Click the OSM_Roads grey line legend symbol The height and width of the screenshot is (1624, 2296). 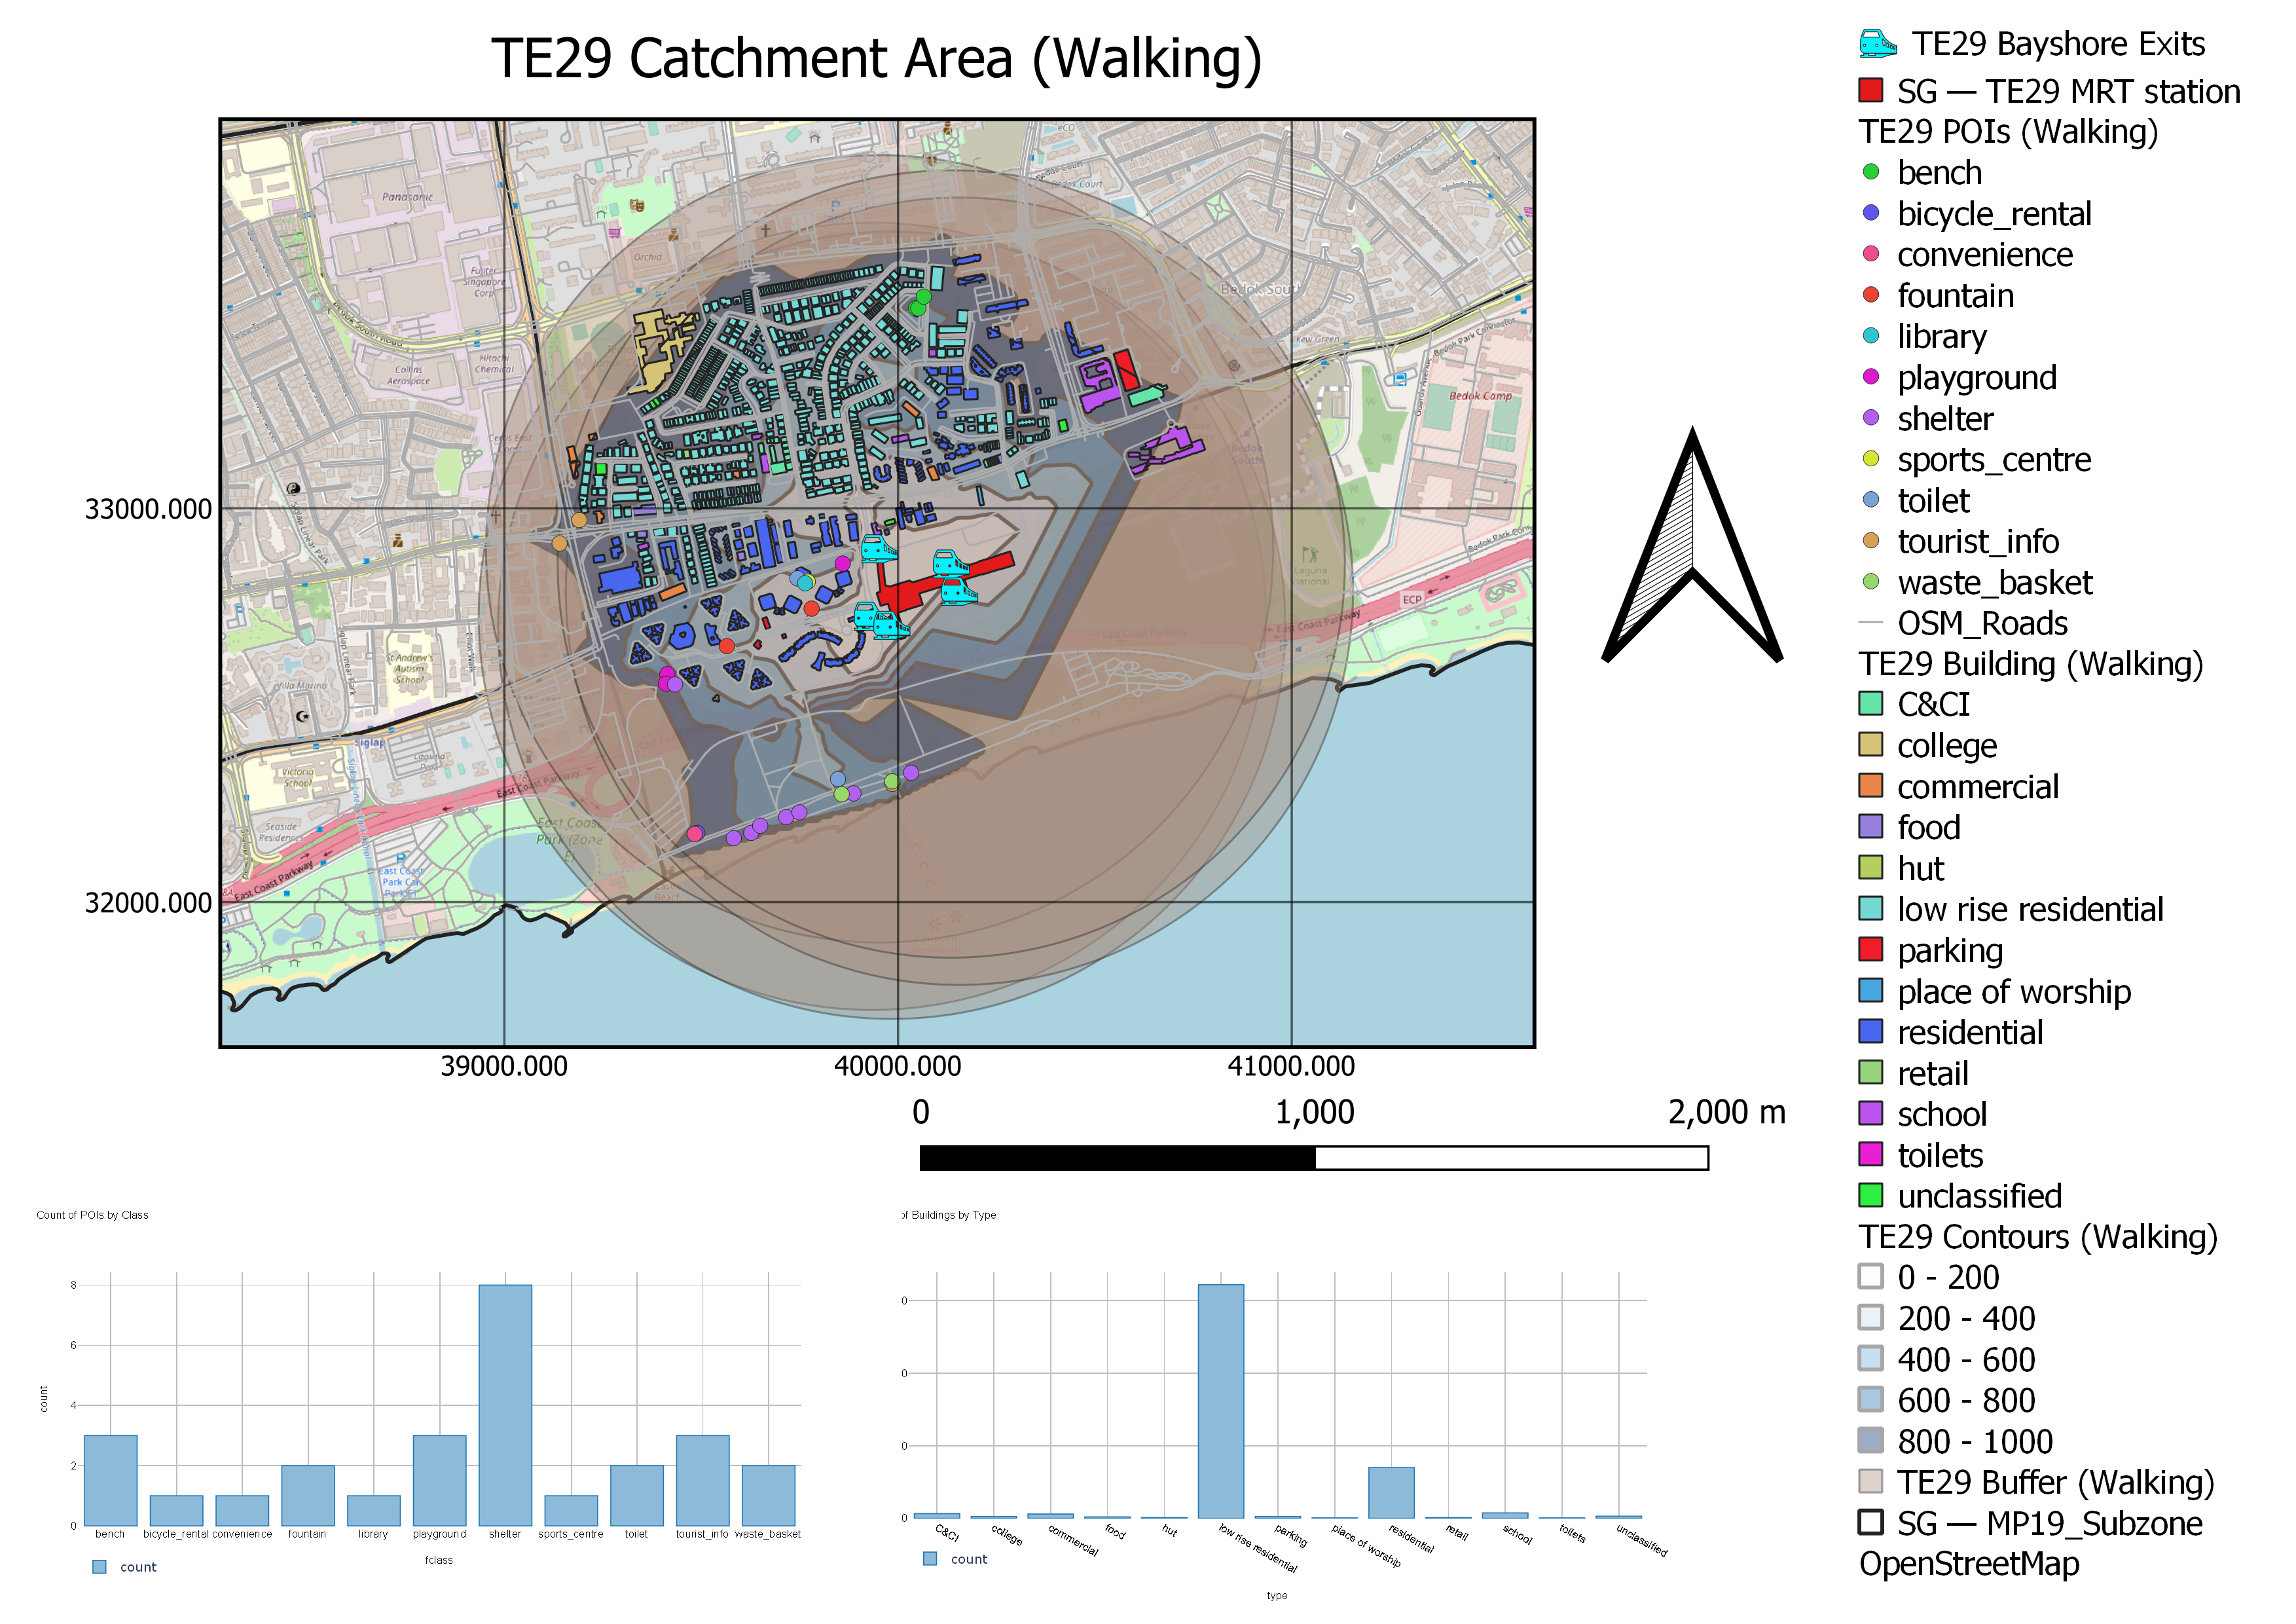[1871, 623]
